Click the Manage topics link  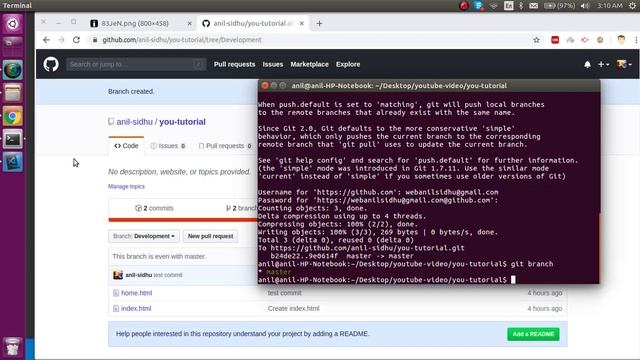tap(126, 187)
